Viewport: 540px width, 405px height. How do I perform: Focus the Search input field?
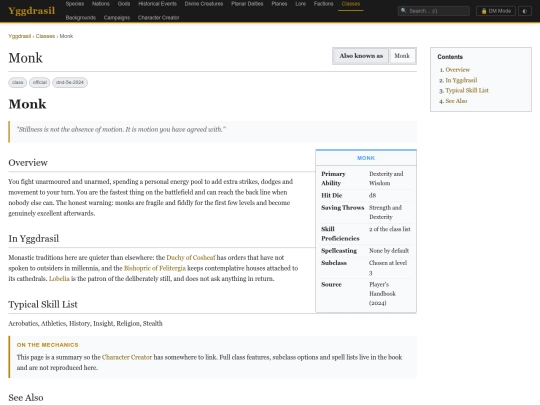(434, 11)
